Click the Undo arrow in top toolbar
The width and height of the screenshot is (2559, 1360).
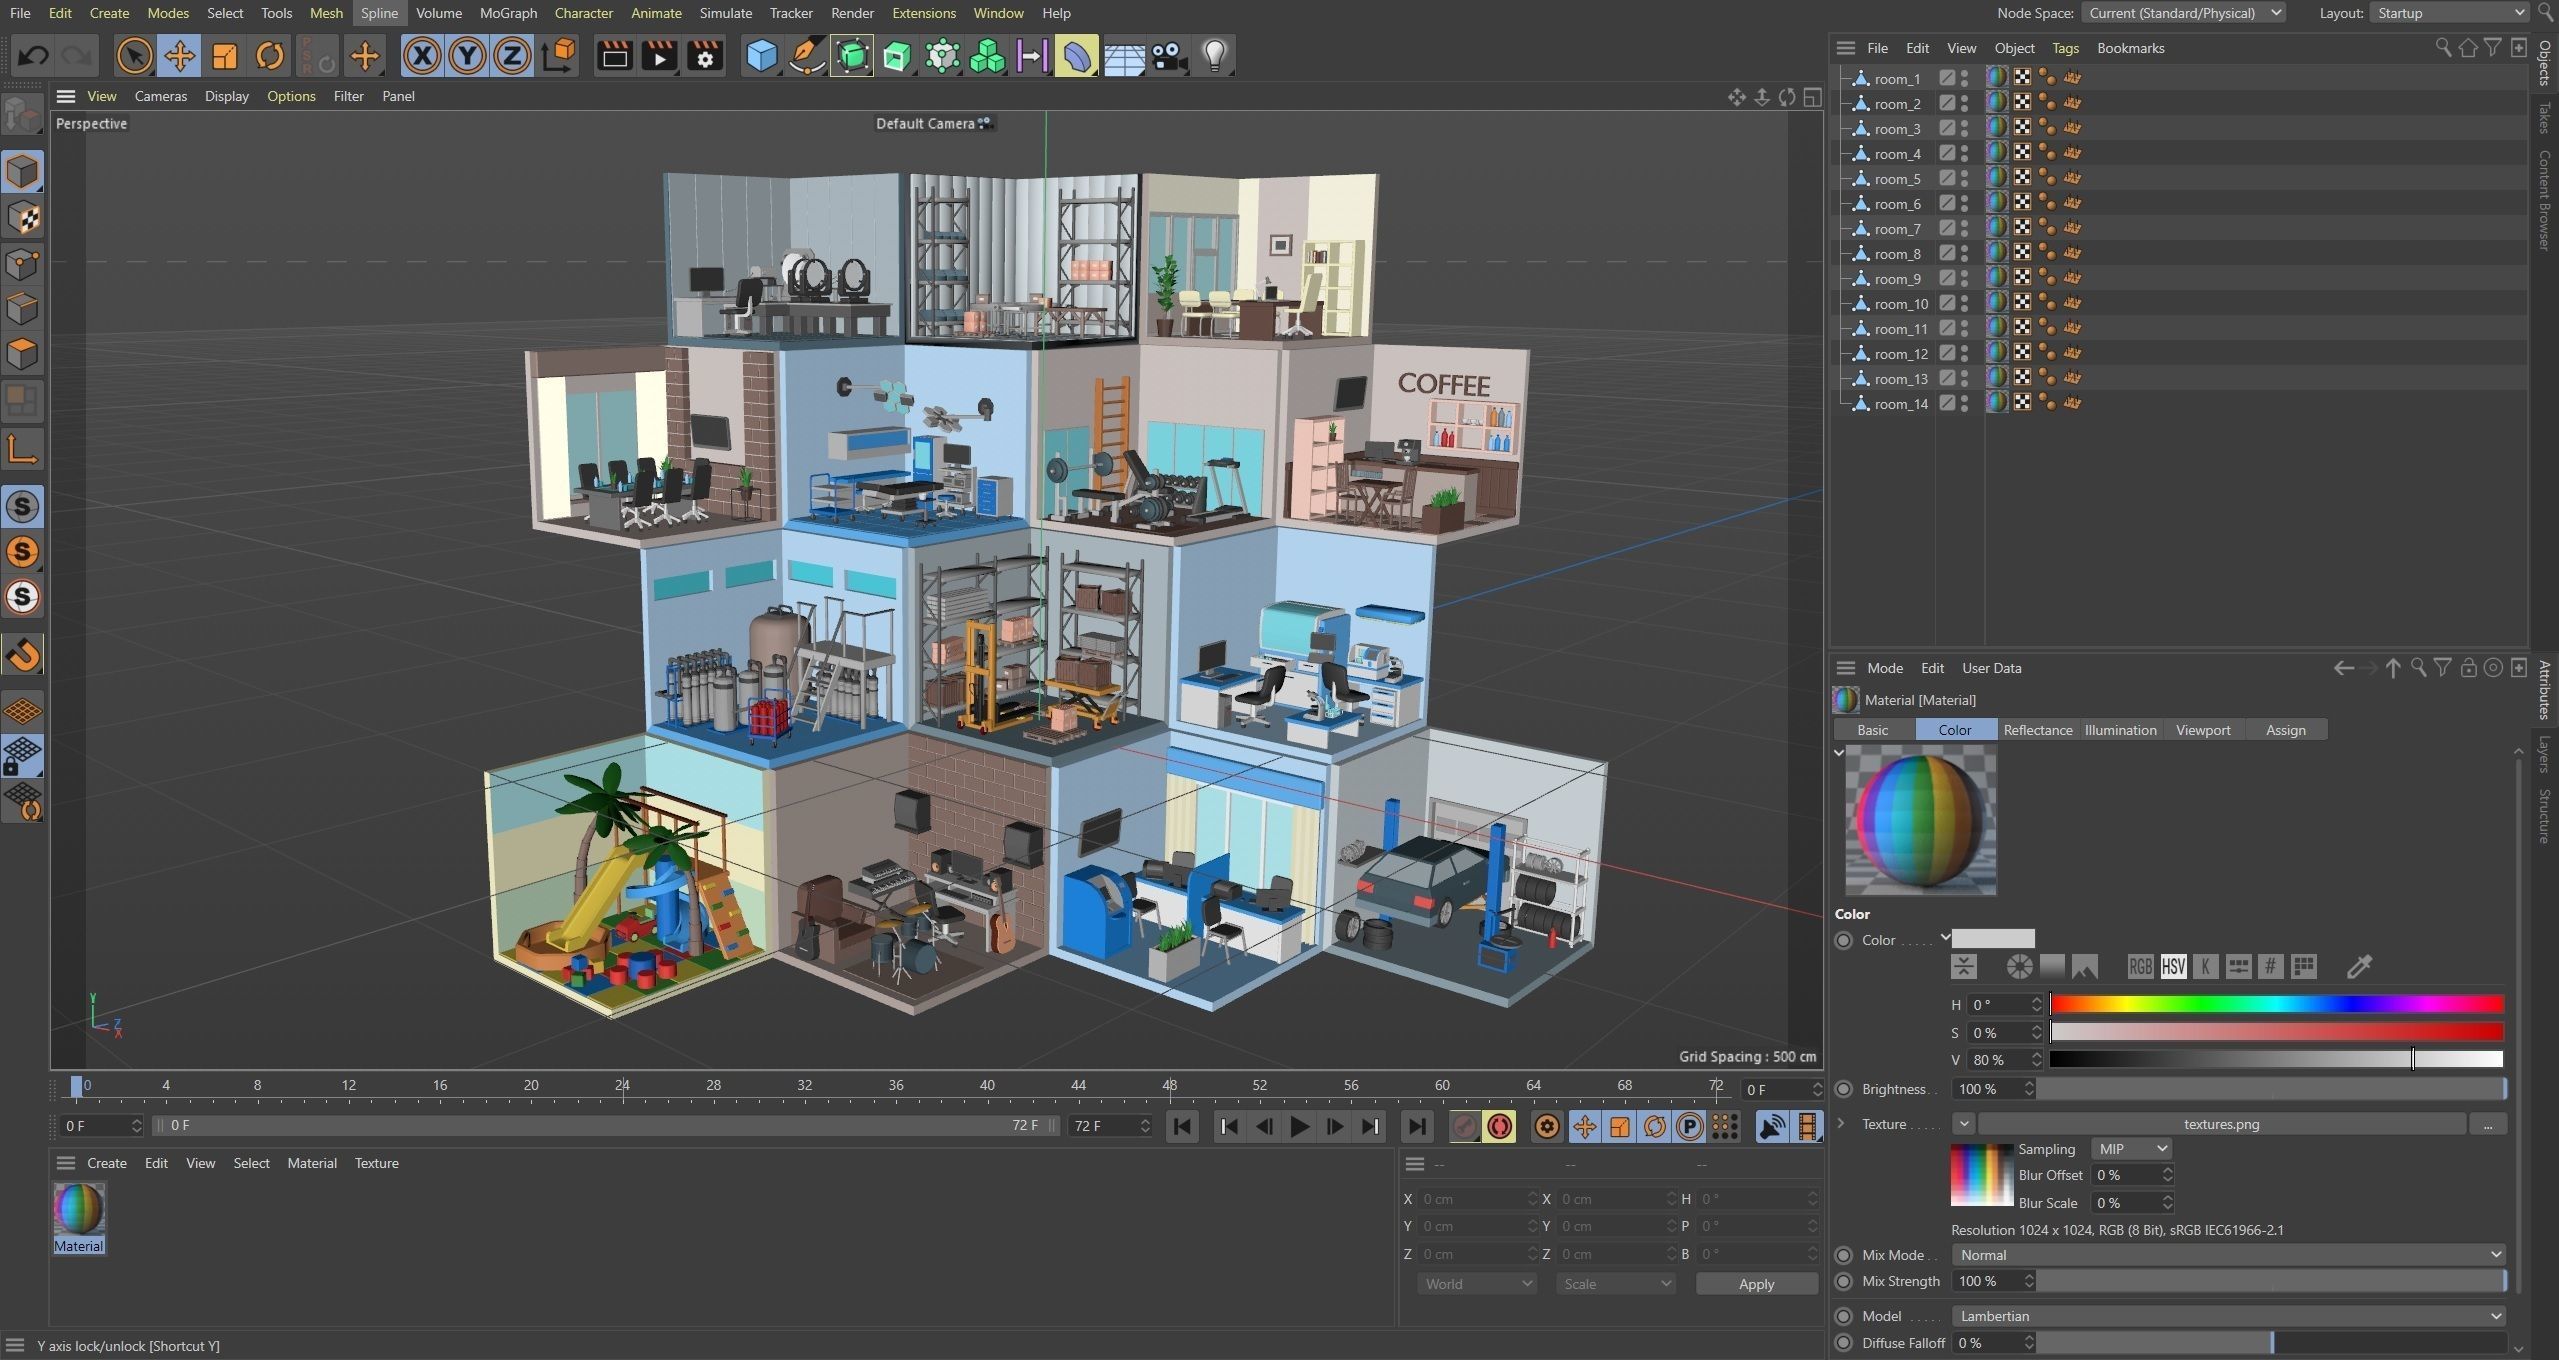(33, 56)
